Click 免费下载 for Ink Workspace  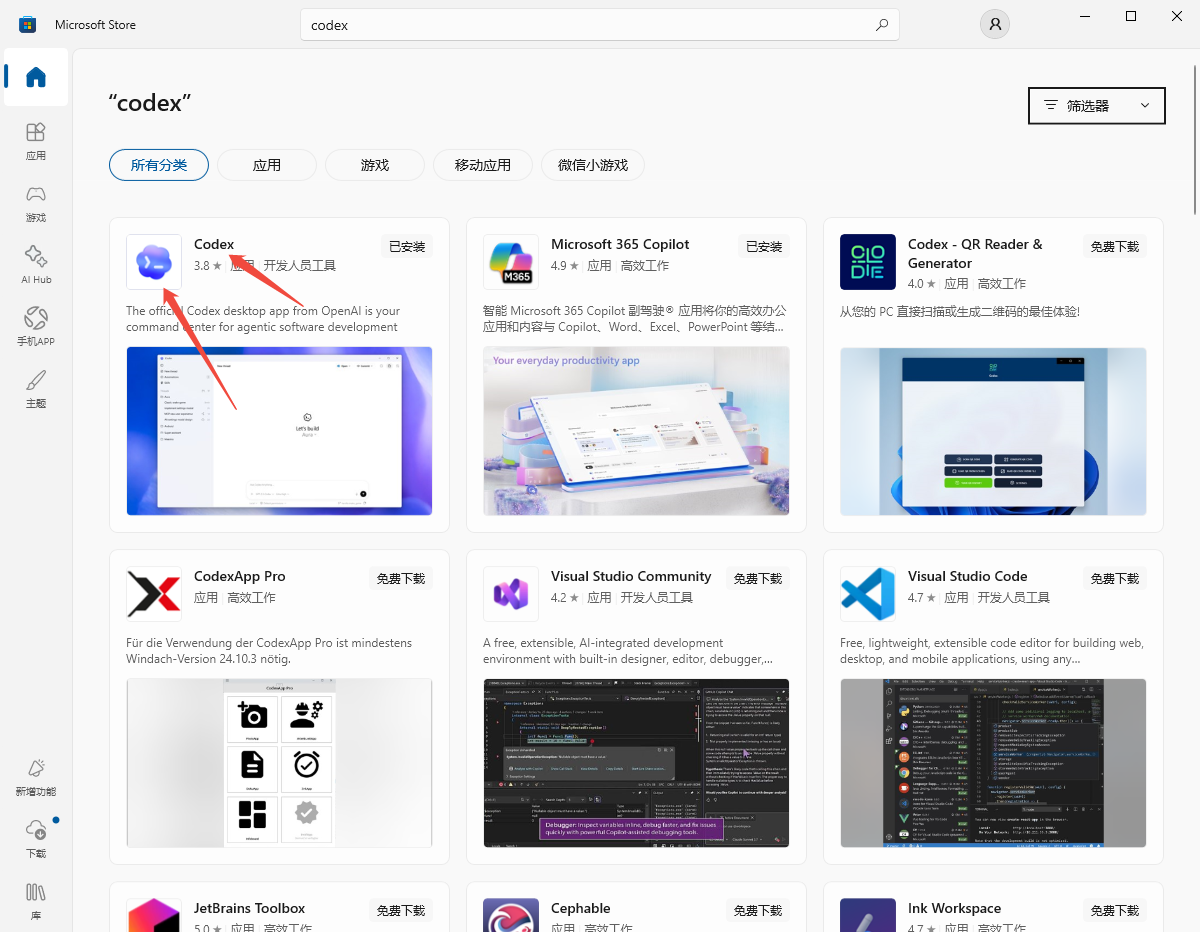click(1115, 910)
